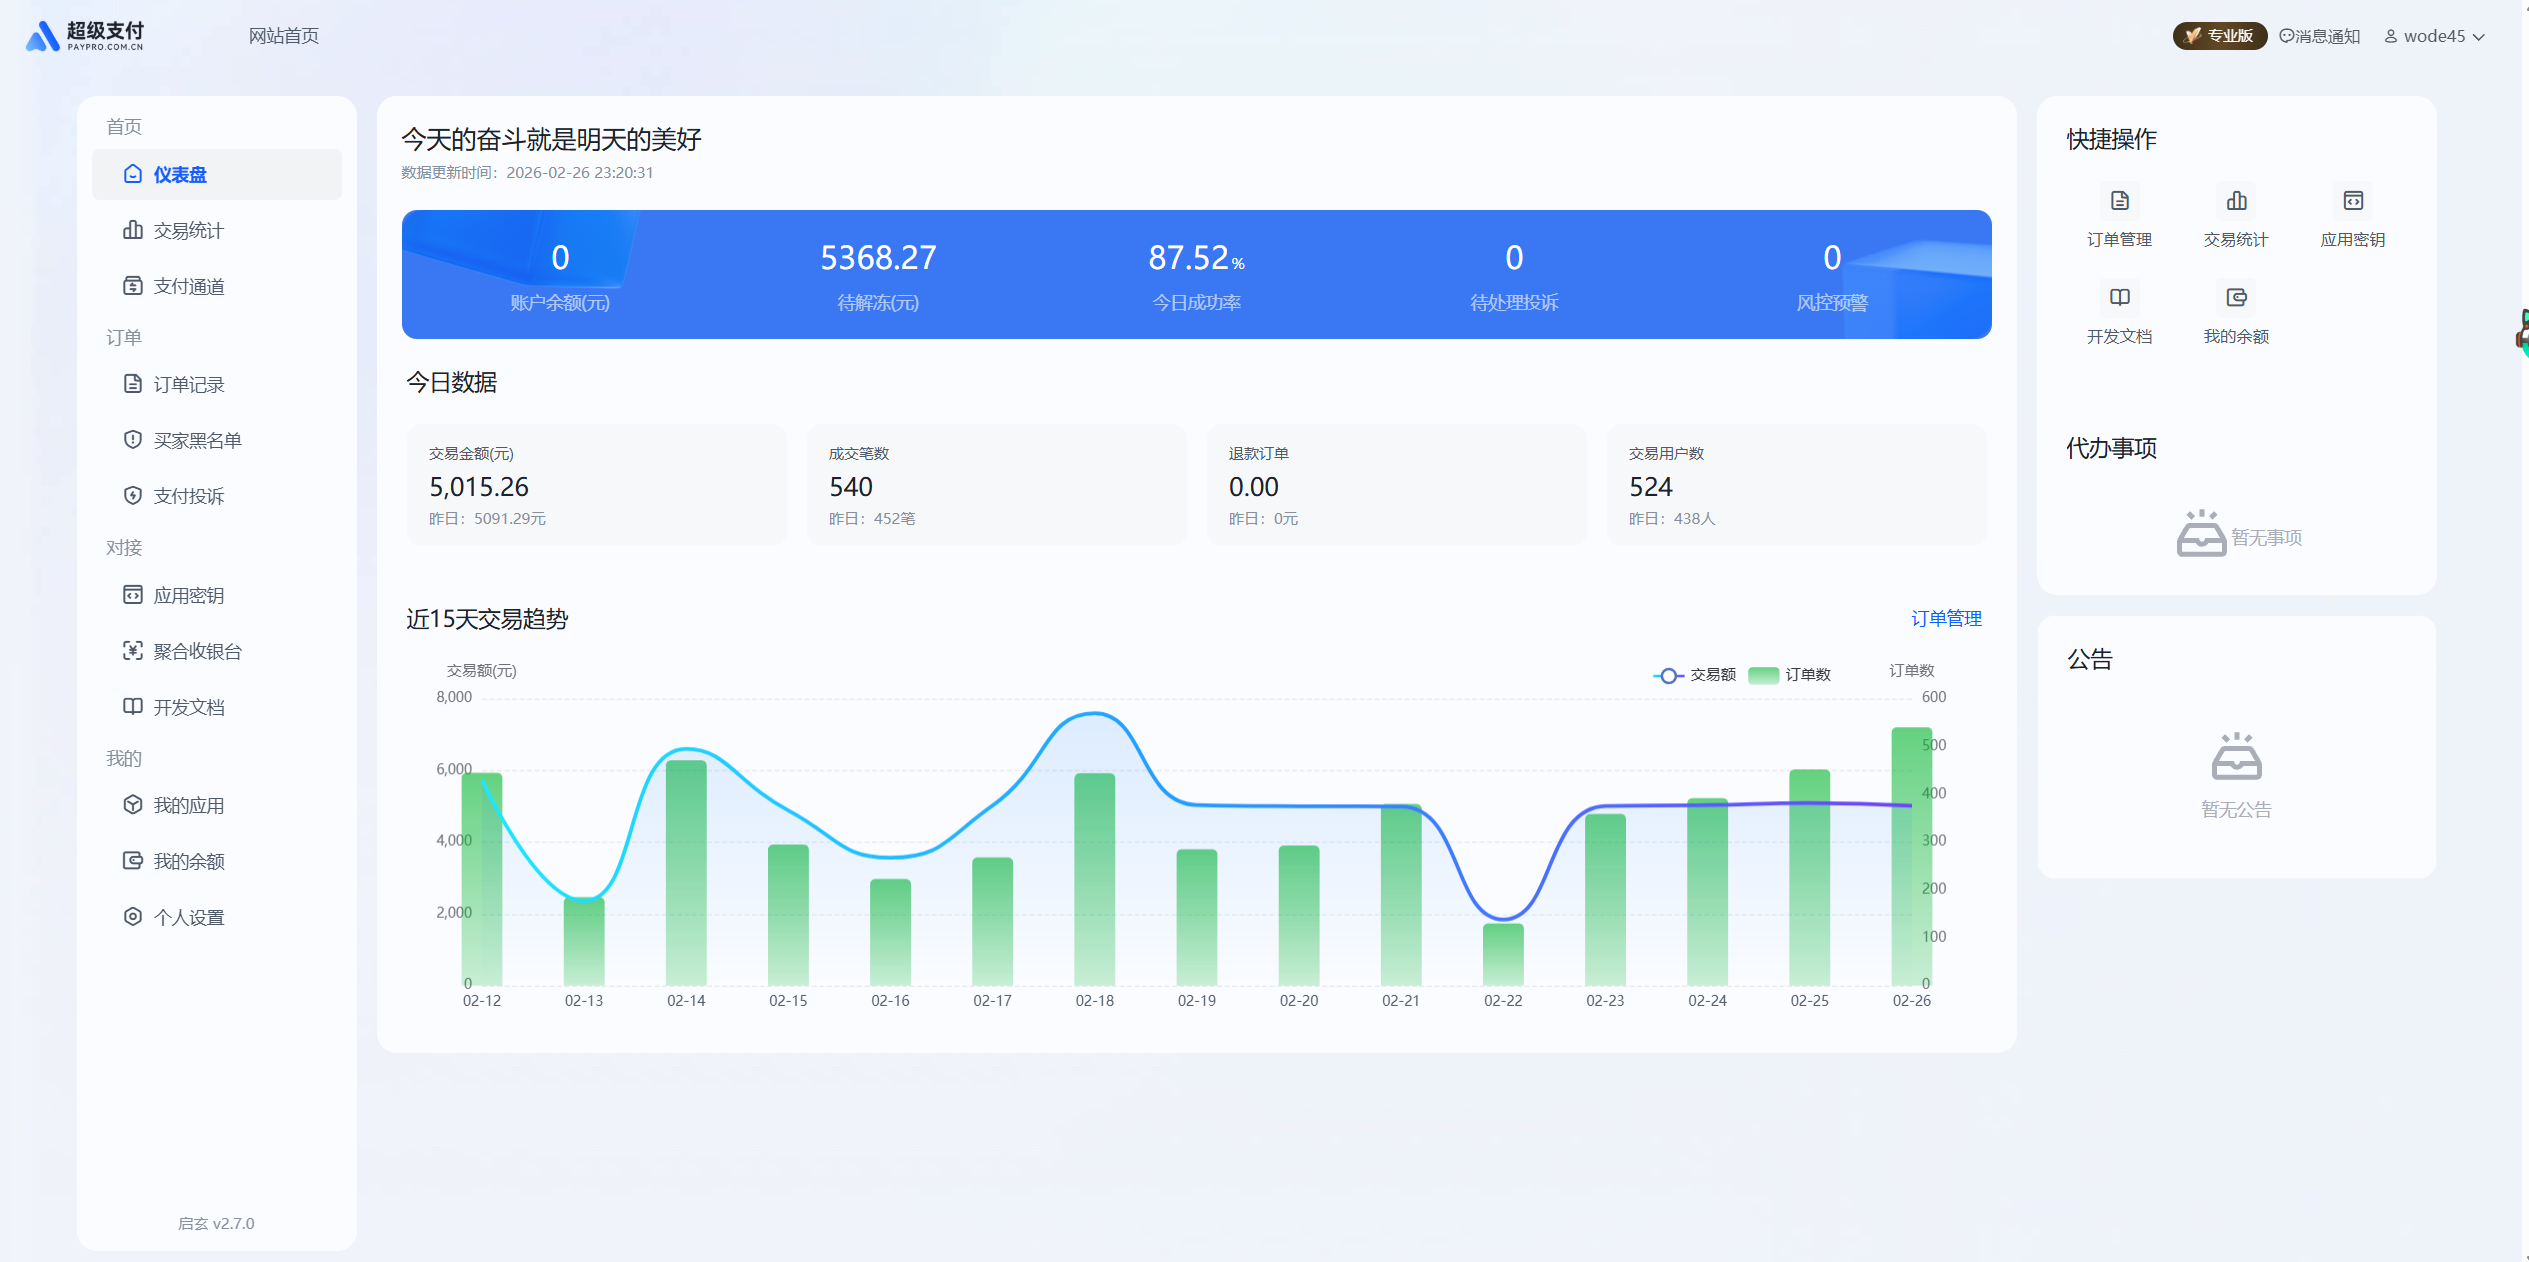Open 买家黑名单 sidebar entry
Screen dimensions: 2529x1262
pos(197,441)
